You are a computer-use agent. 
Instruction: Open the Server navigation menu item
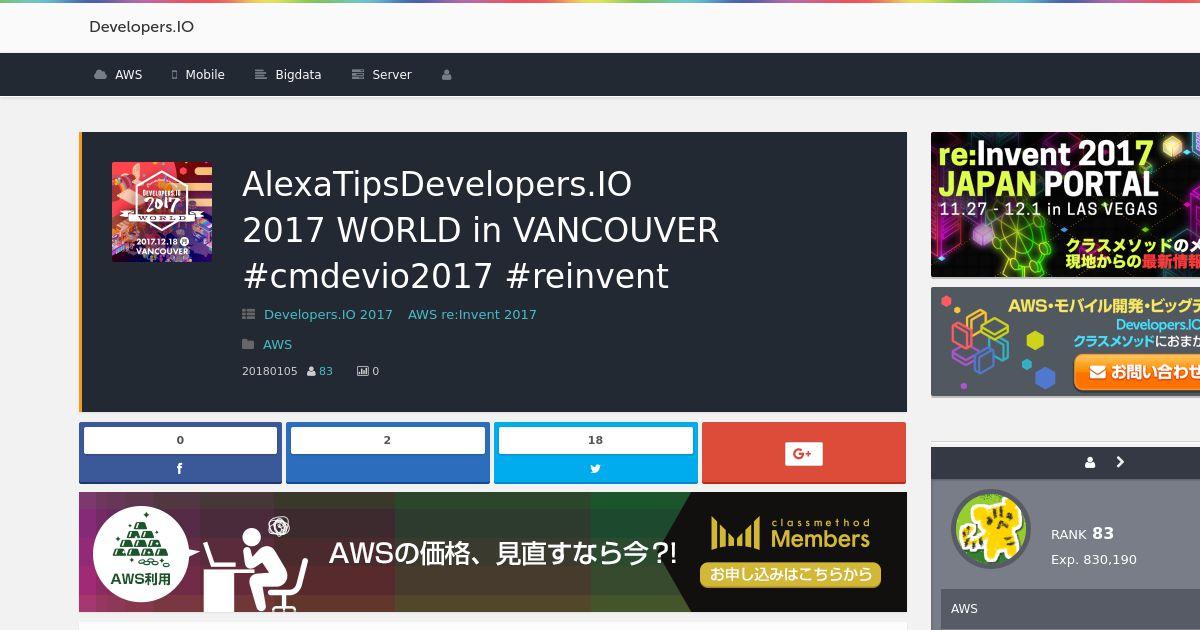382,75
